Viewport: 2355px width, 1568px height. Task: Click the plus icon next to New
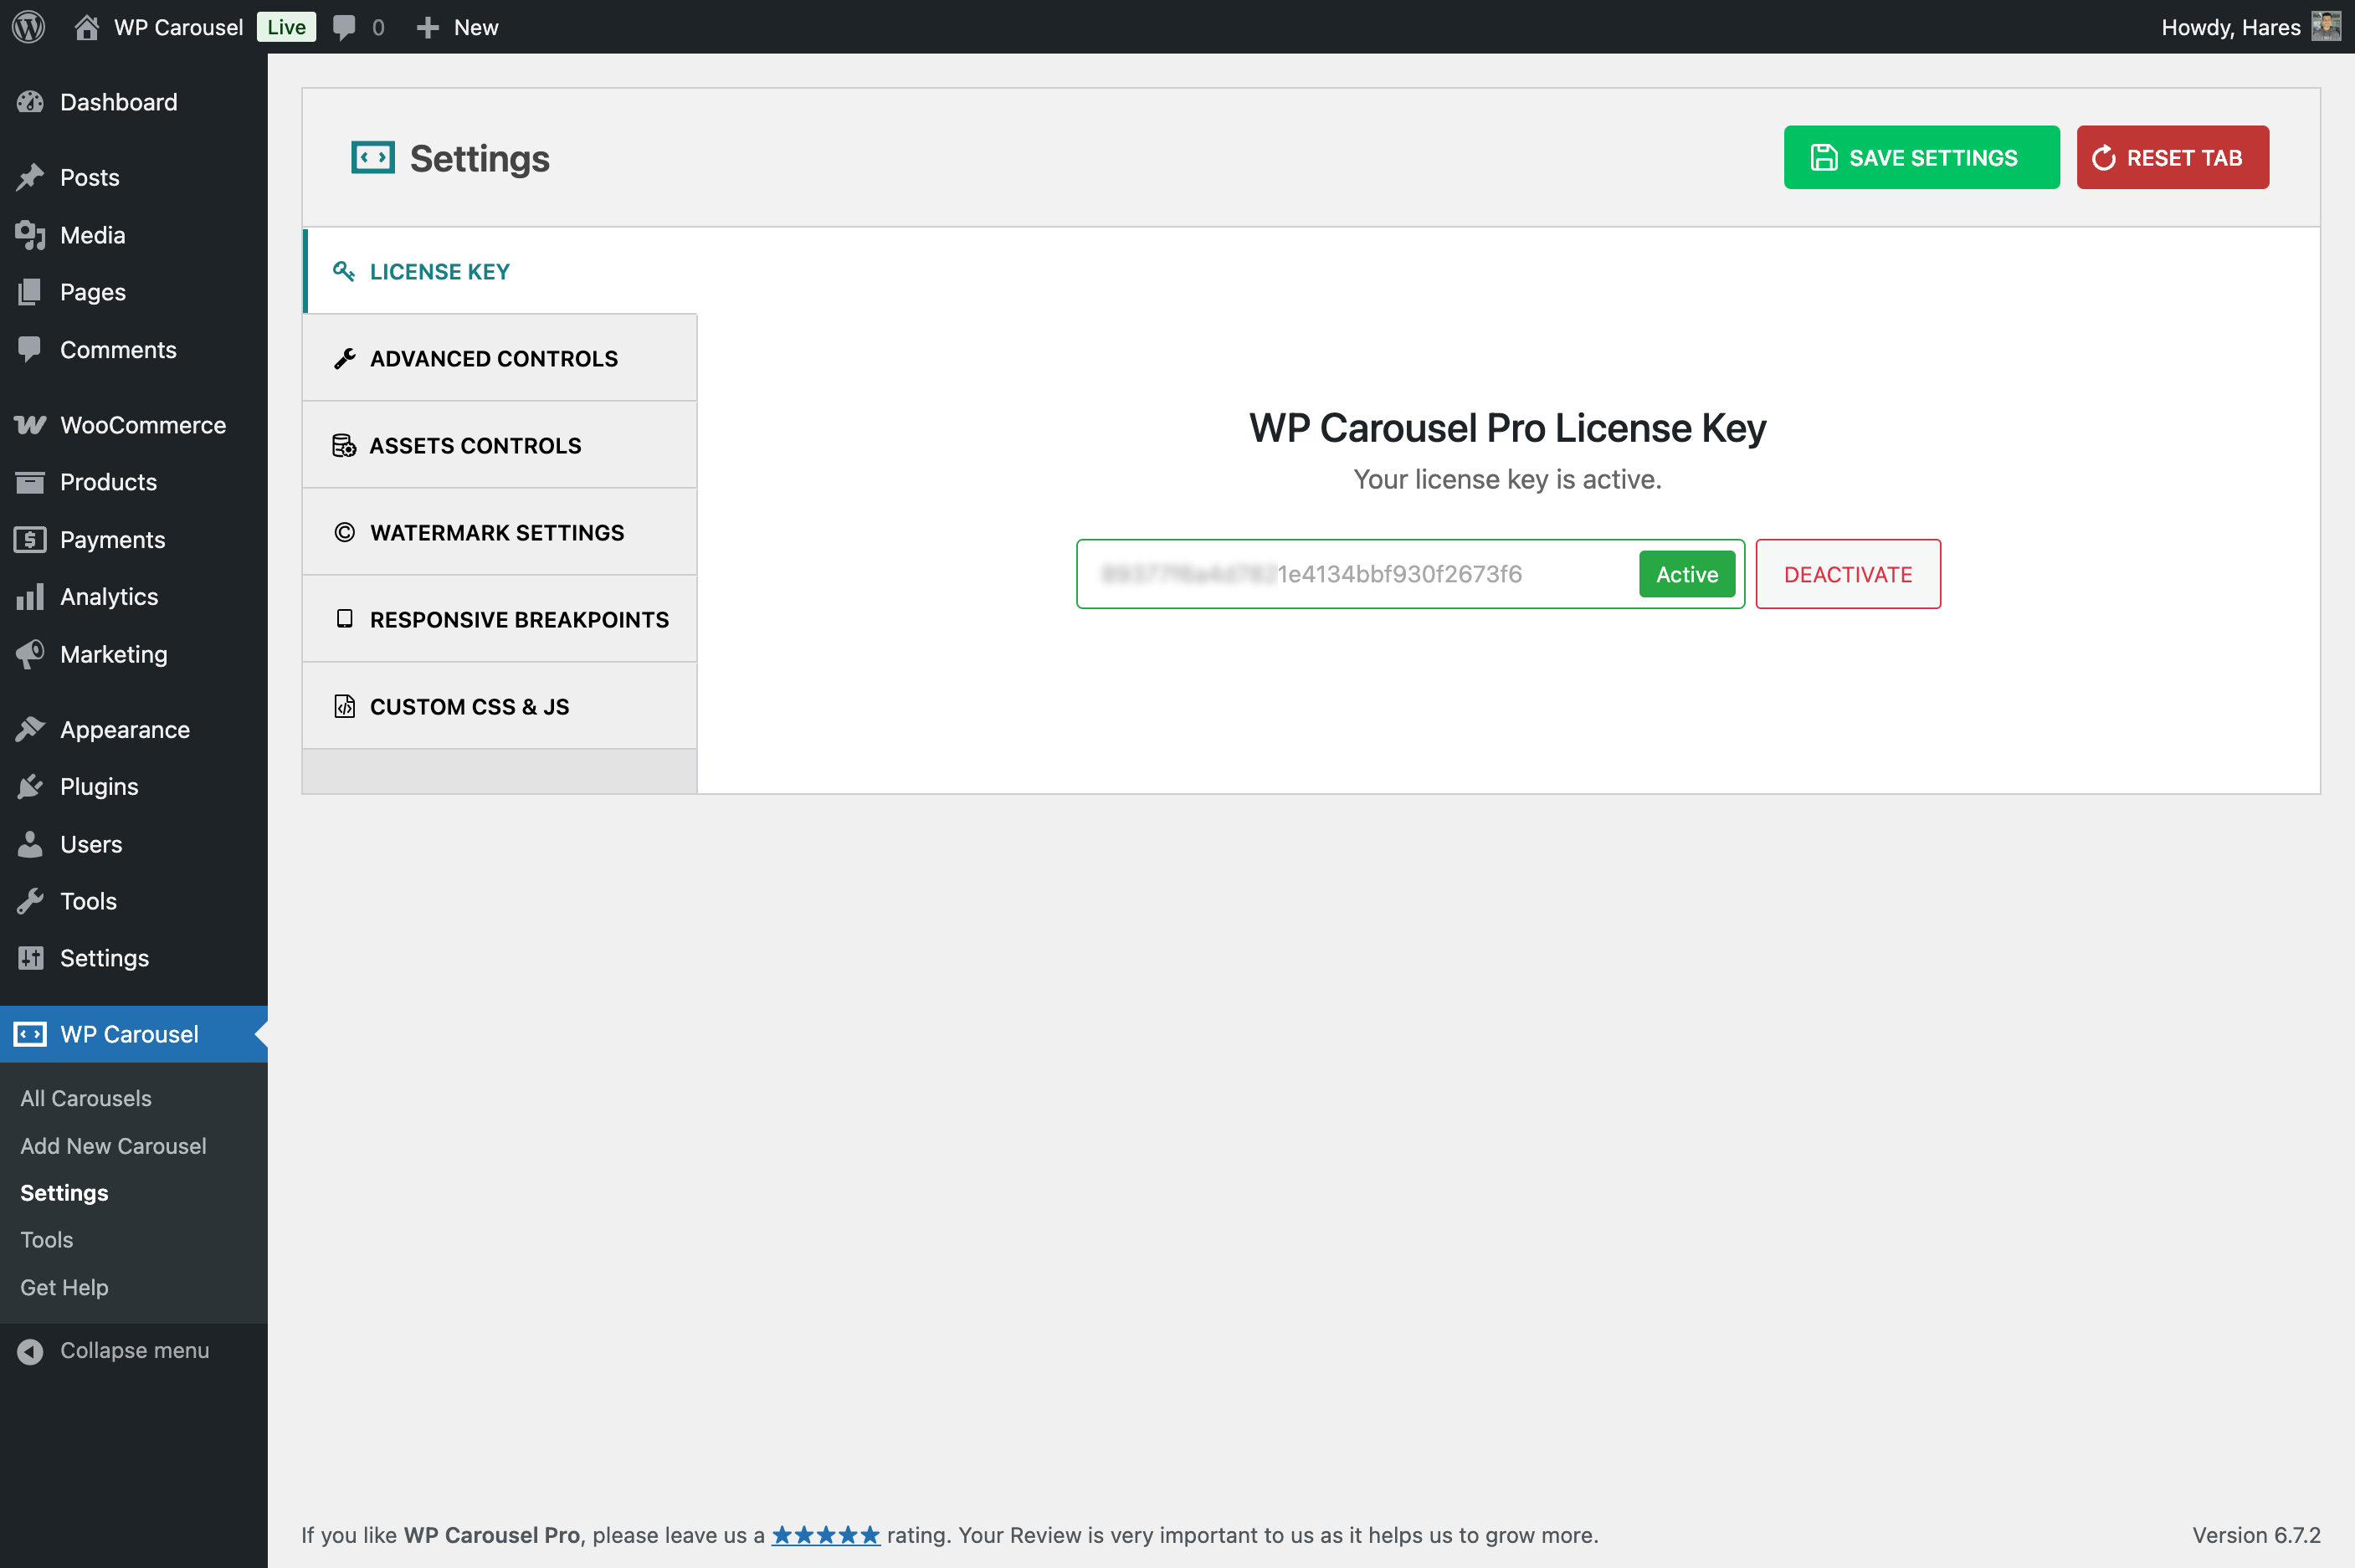(428, 27)
